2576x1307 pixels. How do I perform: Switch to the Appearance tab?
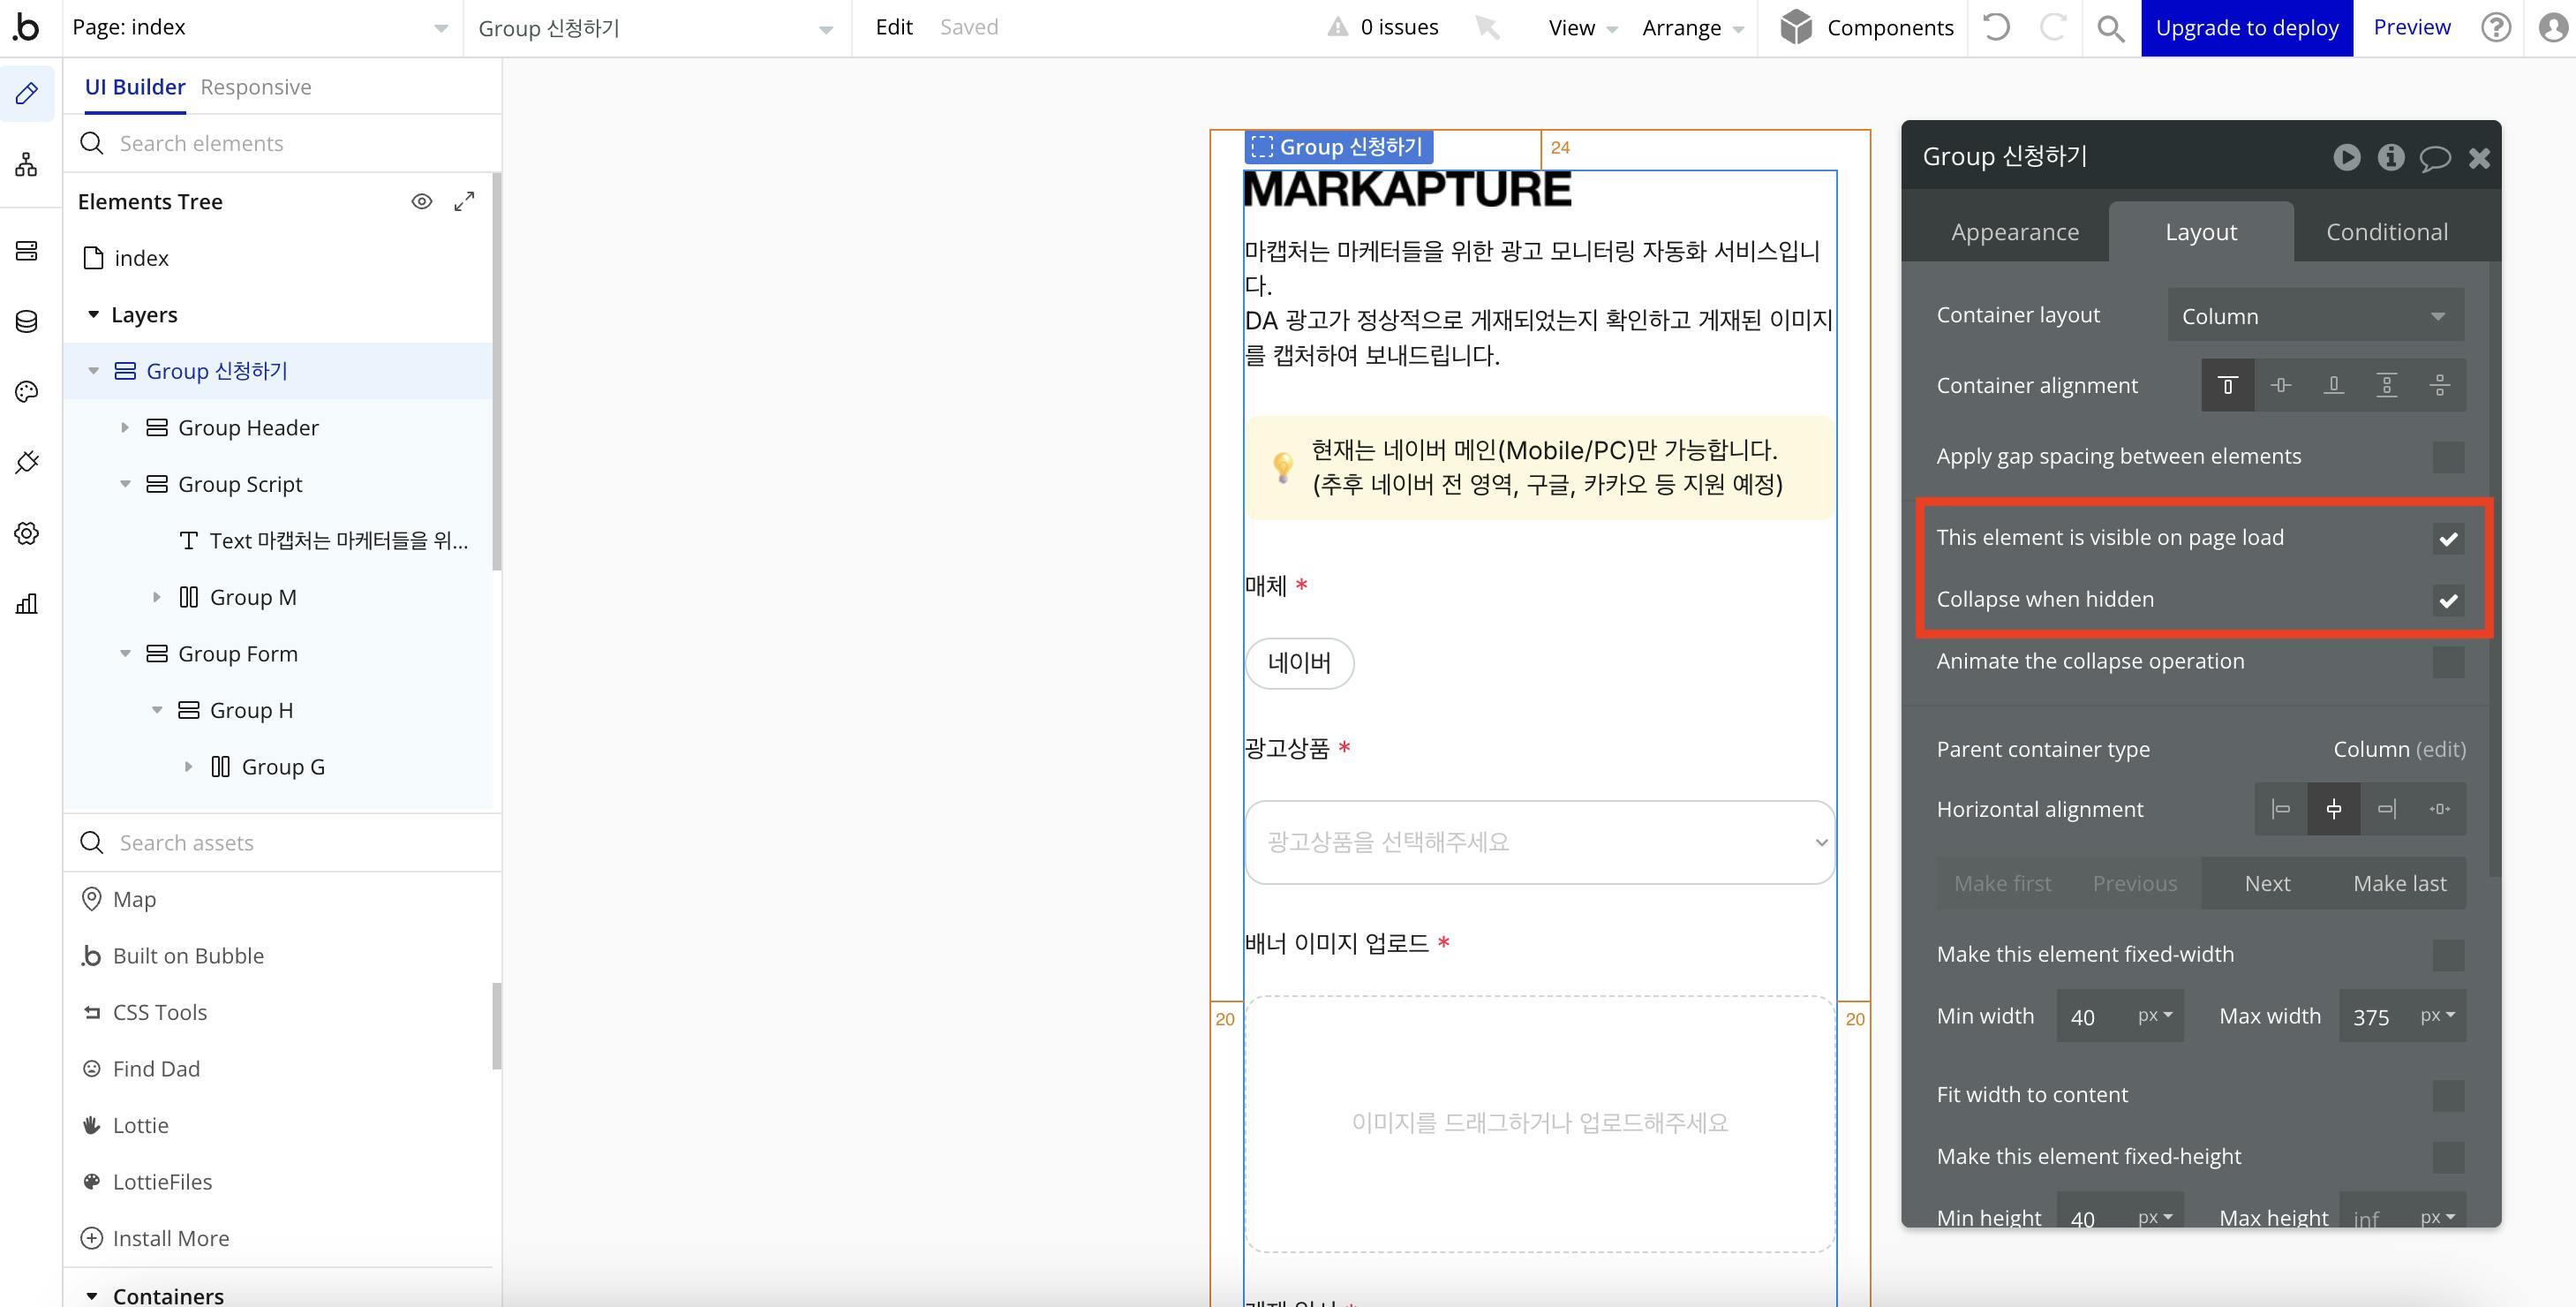(2014, 232)
